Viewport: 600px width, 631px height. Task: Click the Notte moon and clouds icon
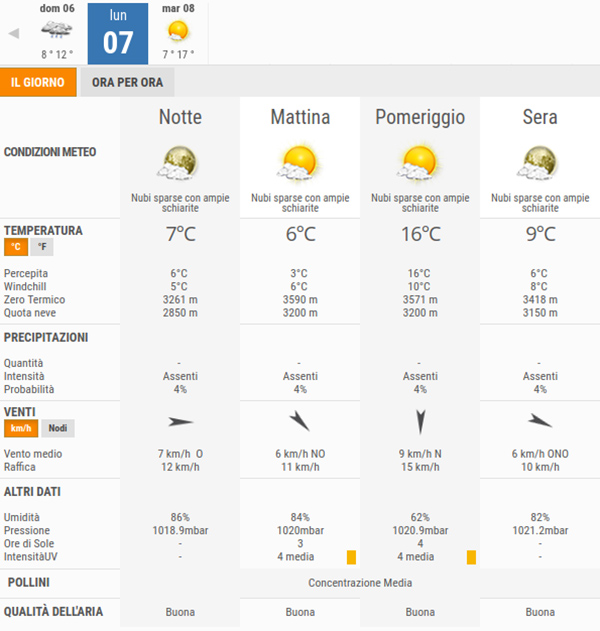[177, 163]
